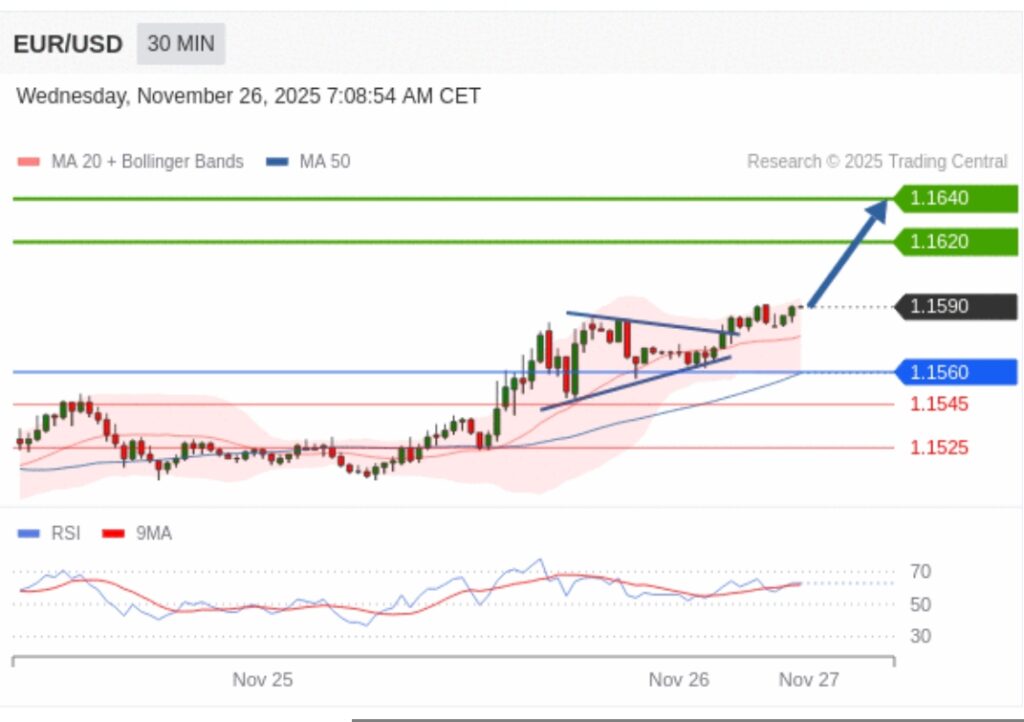The image size is (1024, 722).
Task: Select the Nov 27 date axis label
Action: (x=808, y=680)
